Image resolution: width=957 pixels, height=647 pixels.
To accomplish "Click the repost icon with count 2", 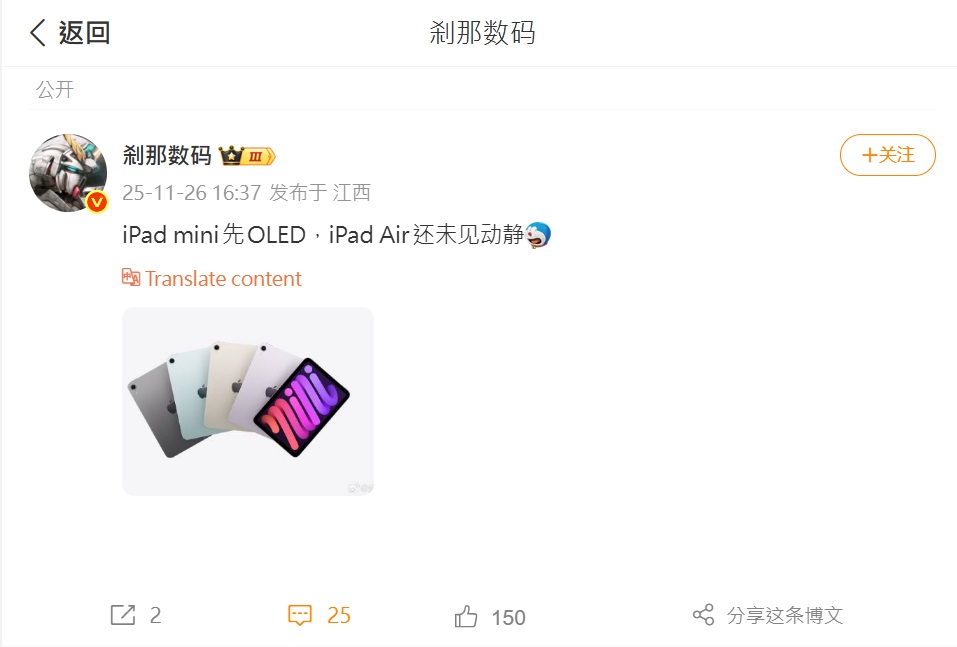I will click(x=123, y=615).
